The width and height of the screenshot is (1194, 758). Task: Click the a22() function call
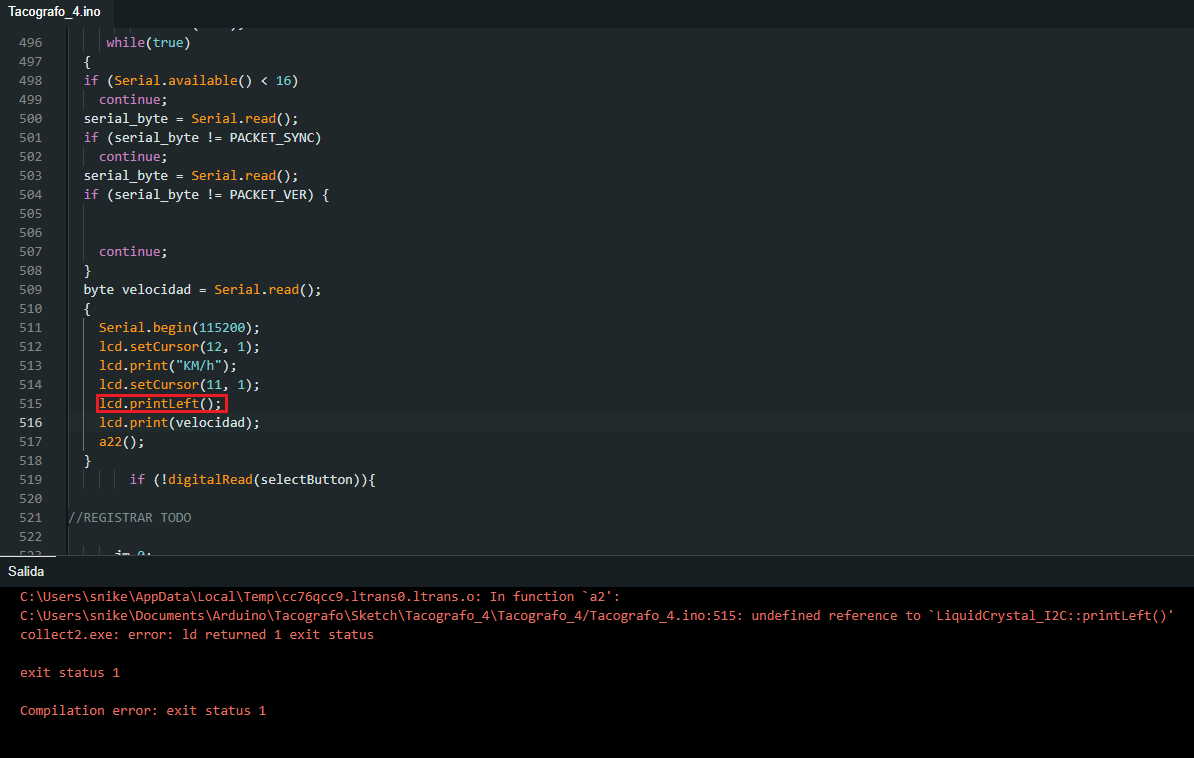[x=121, y=442]
